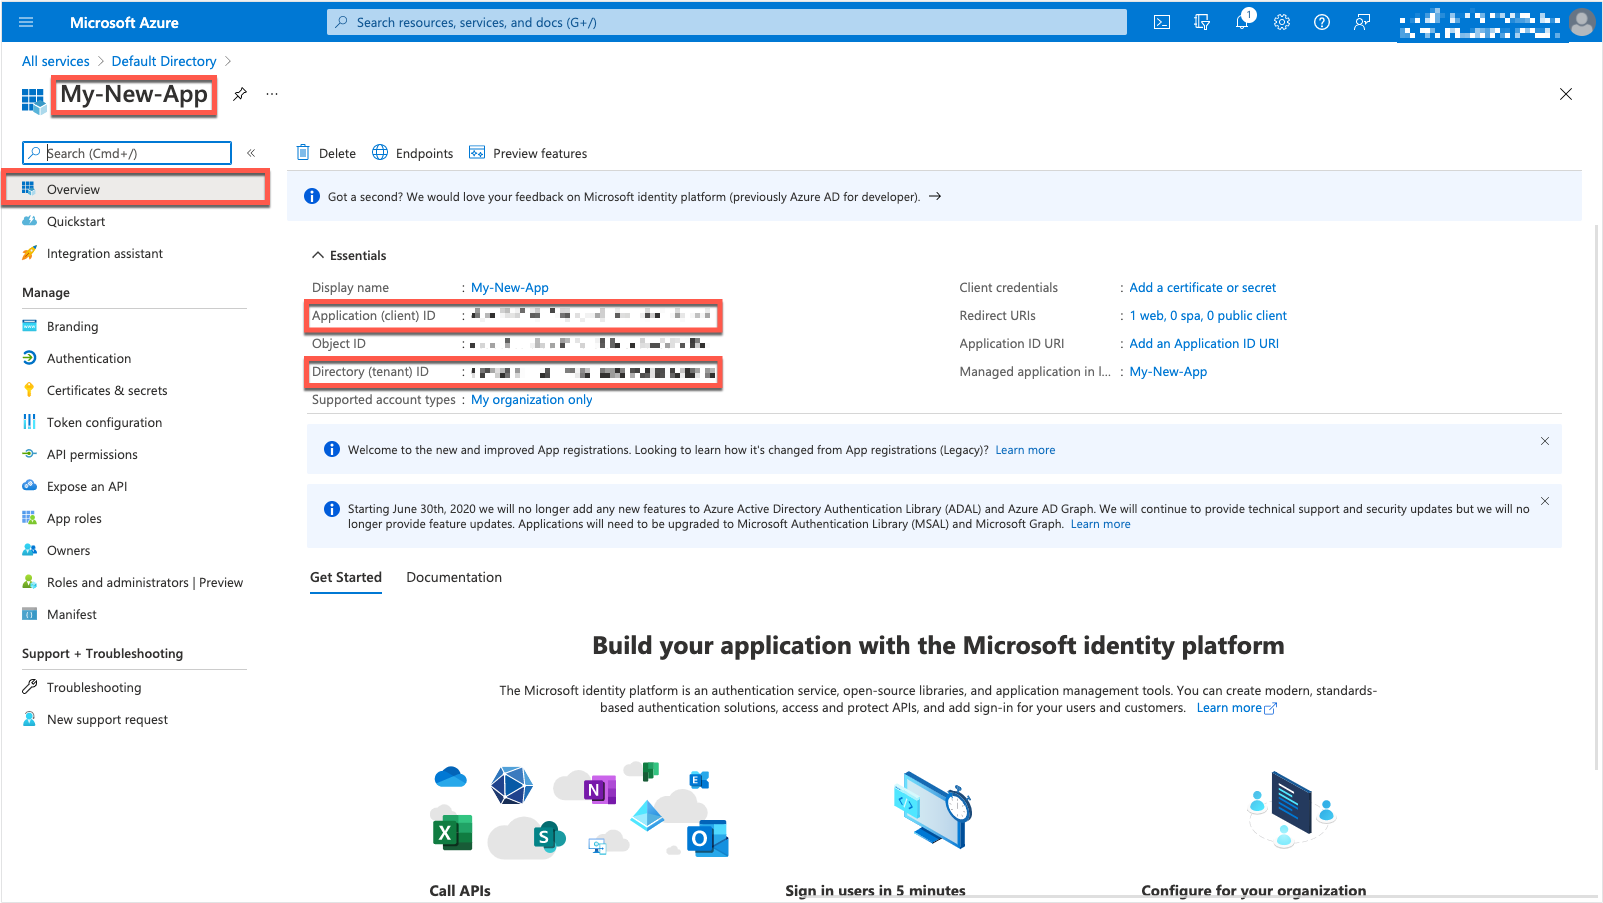Click the Manifest icon
The image size is (1603, 903).
point(29,614)
